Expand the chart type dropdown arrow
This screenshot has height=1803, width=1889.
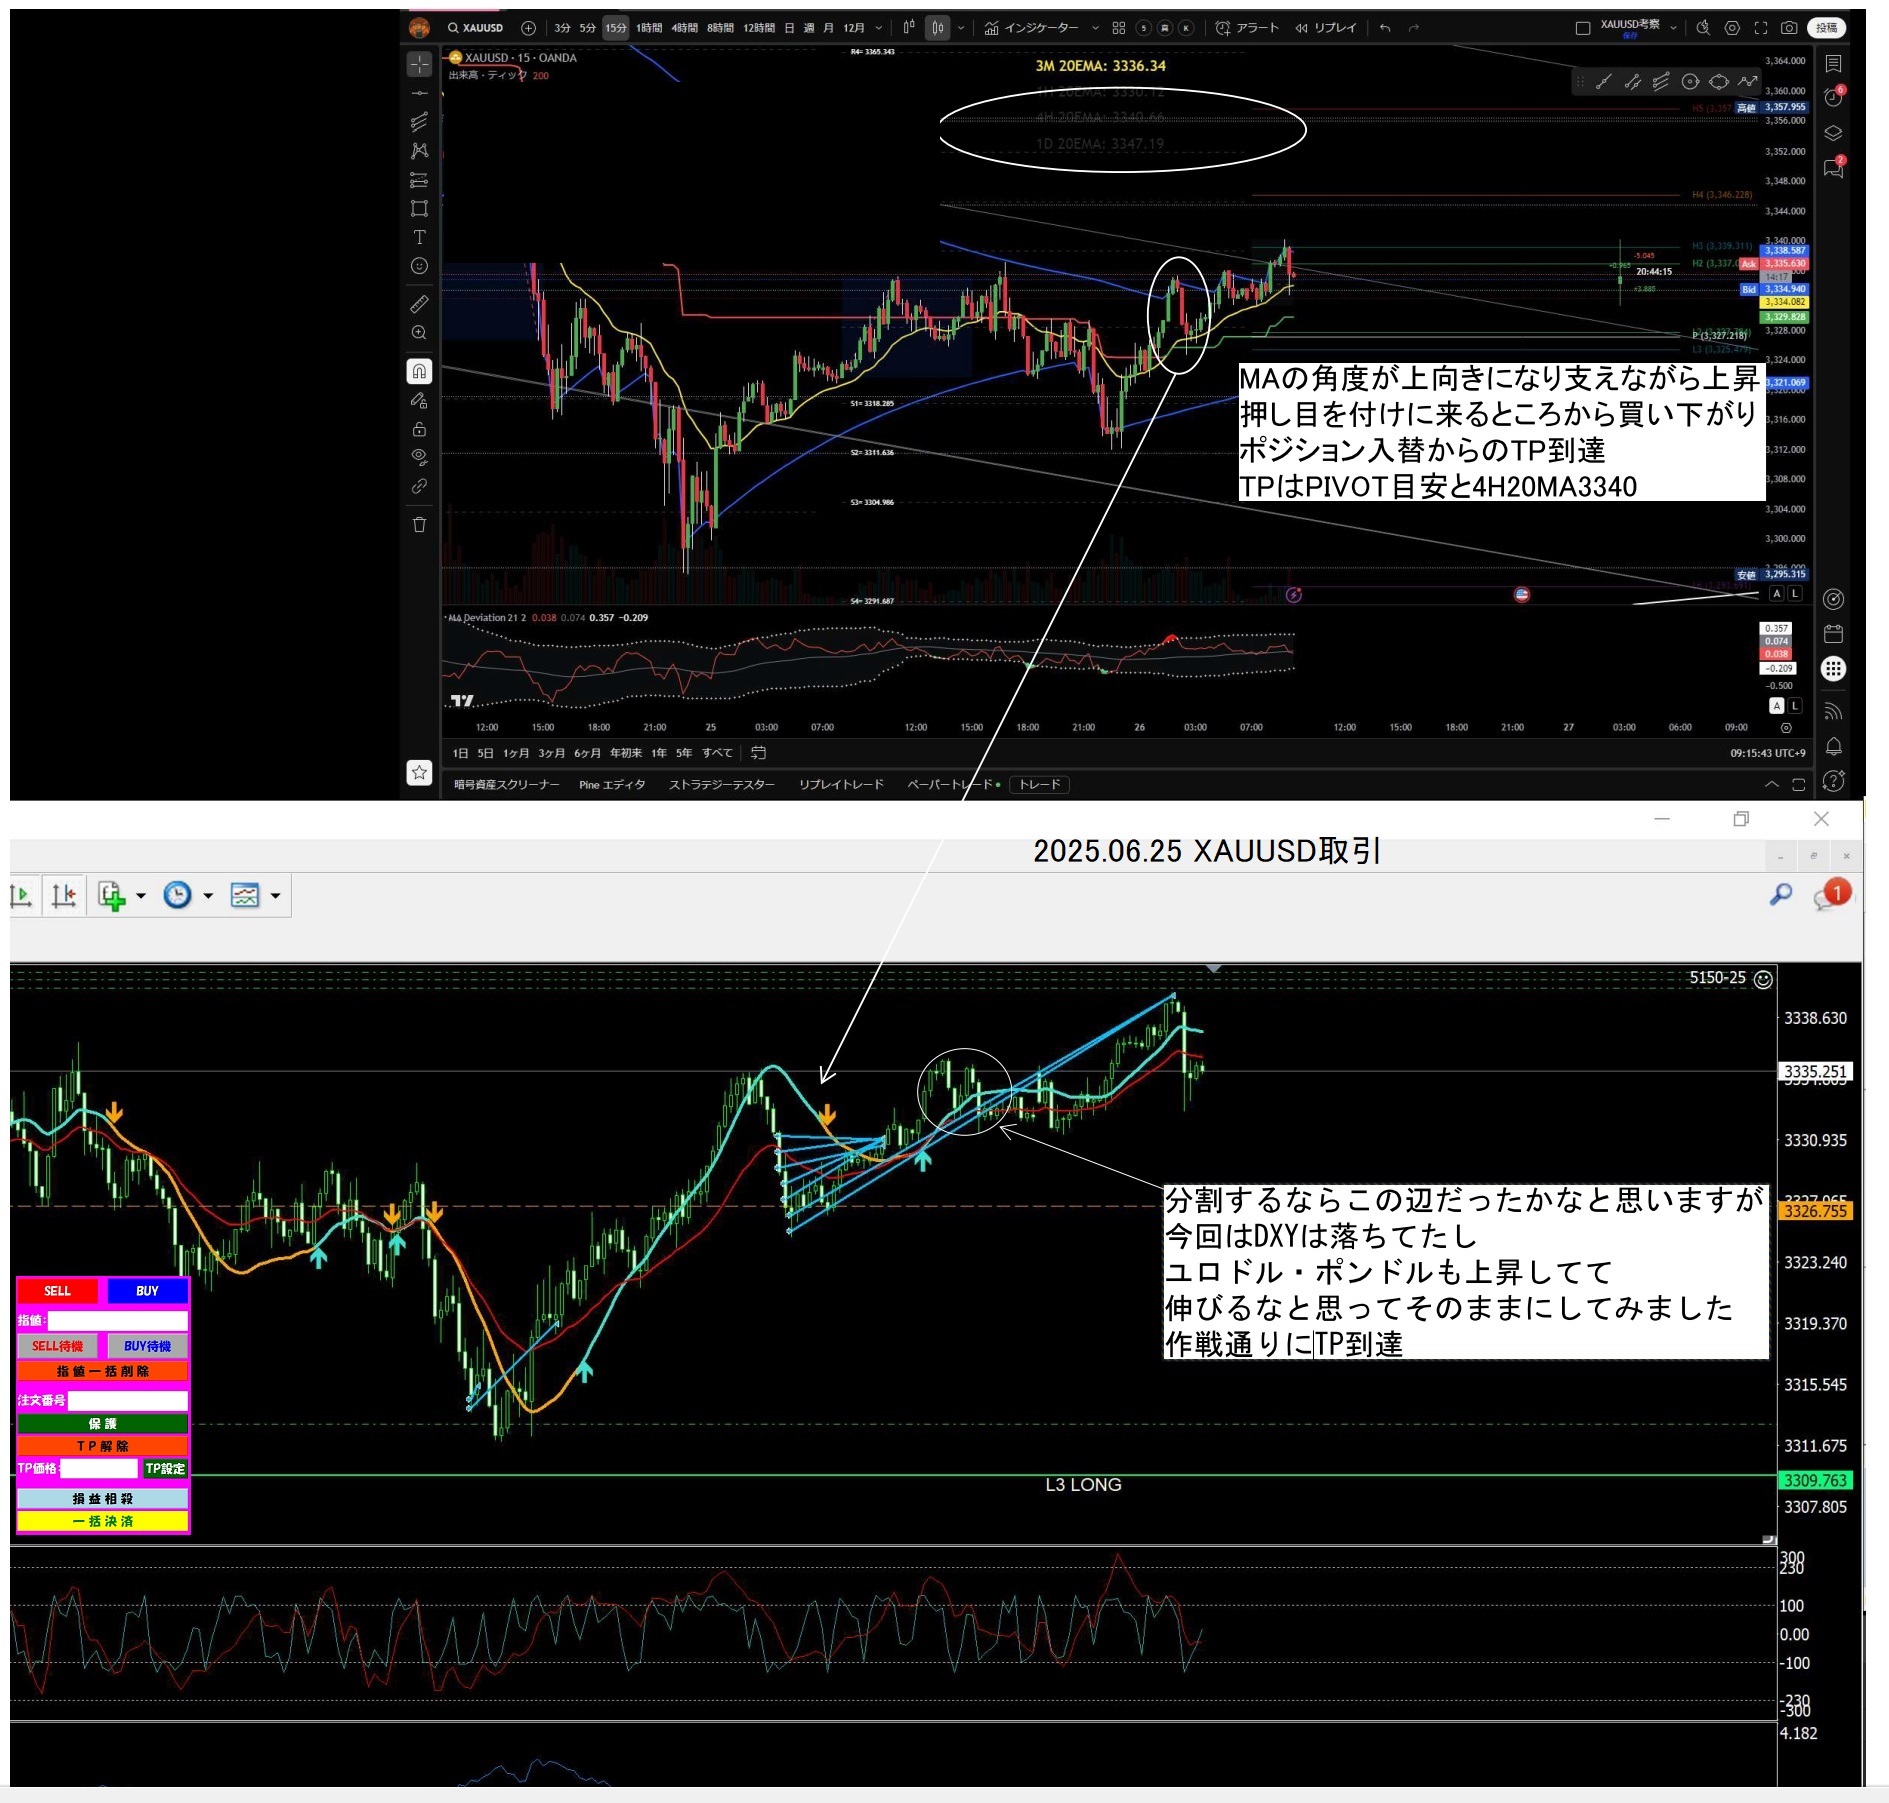(961, 28)
